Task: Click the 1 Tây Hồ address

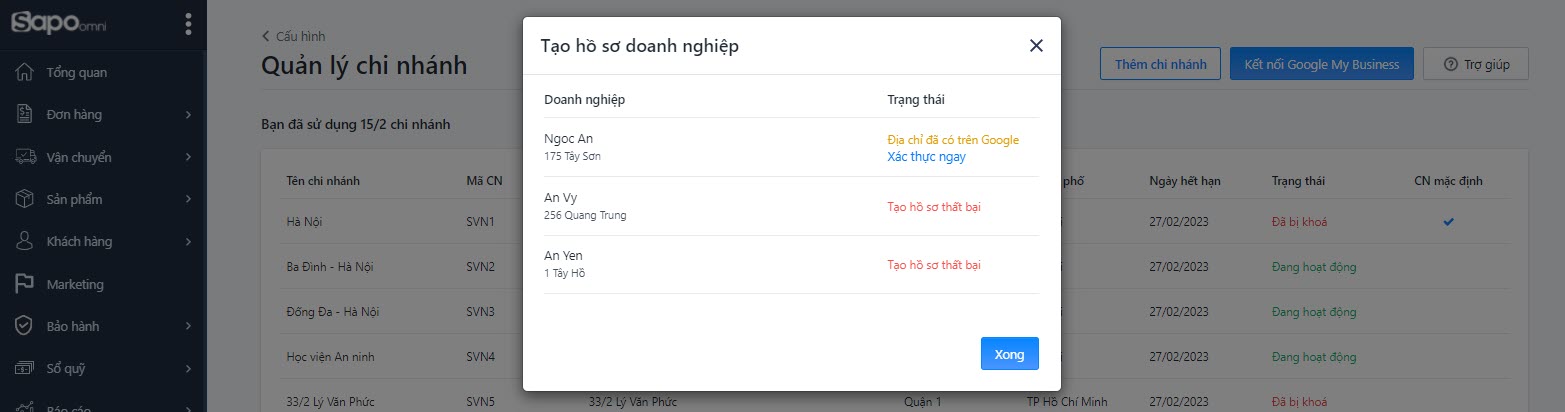Action: pos(564,273)
